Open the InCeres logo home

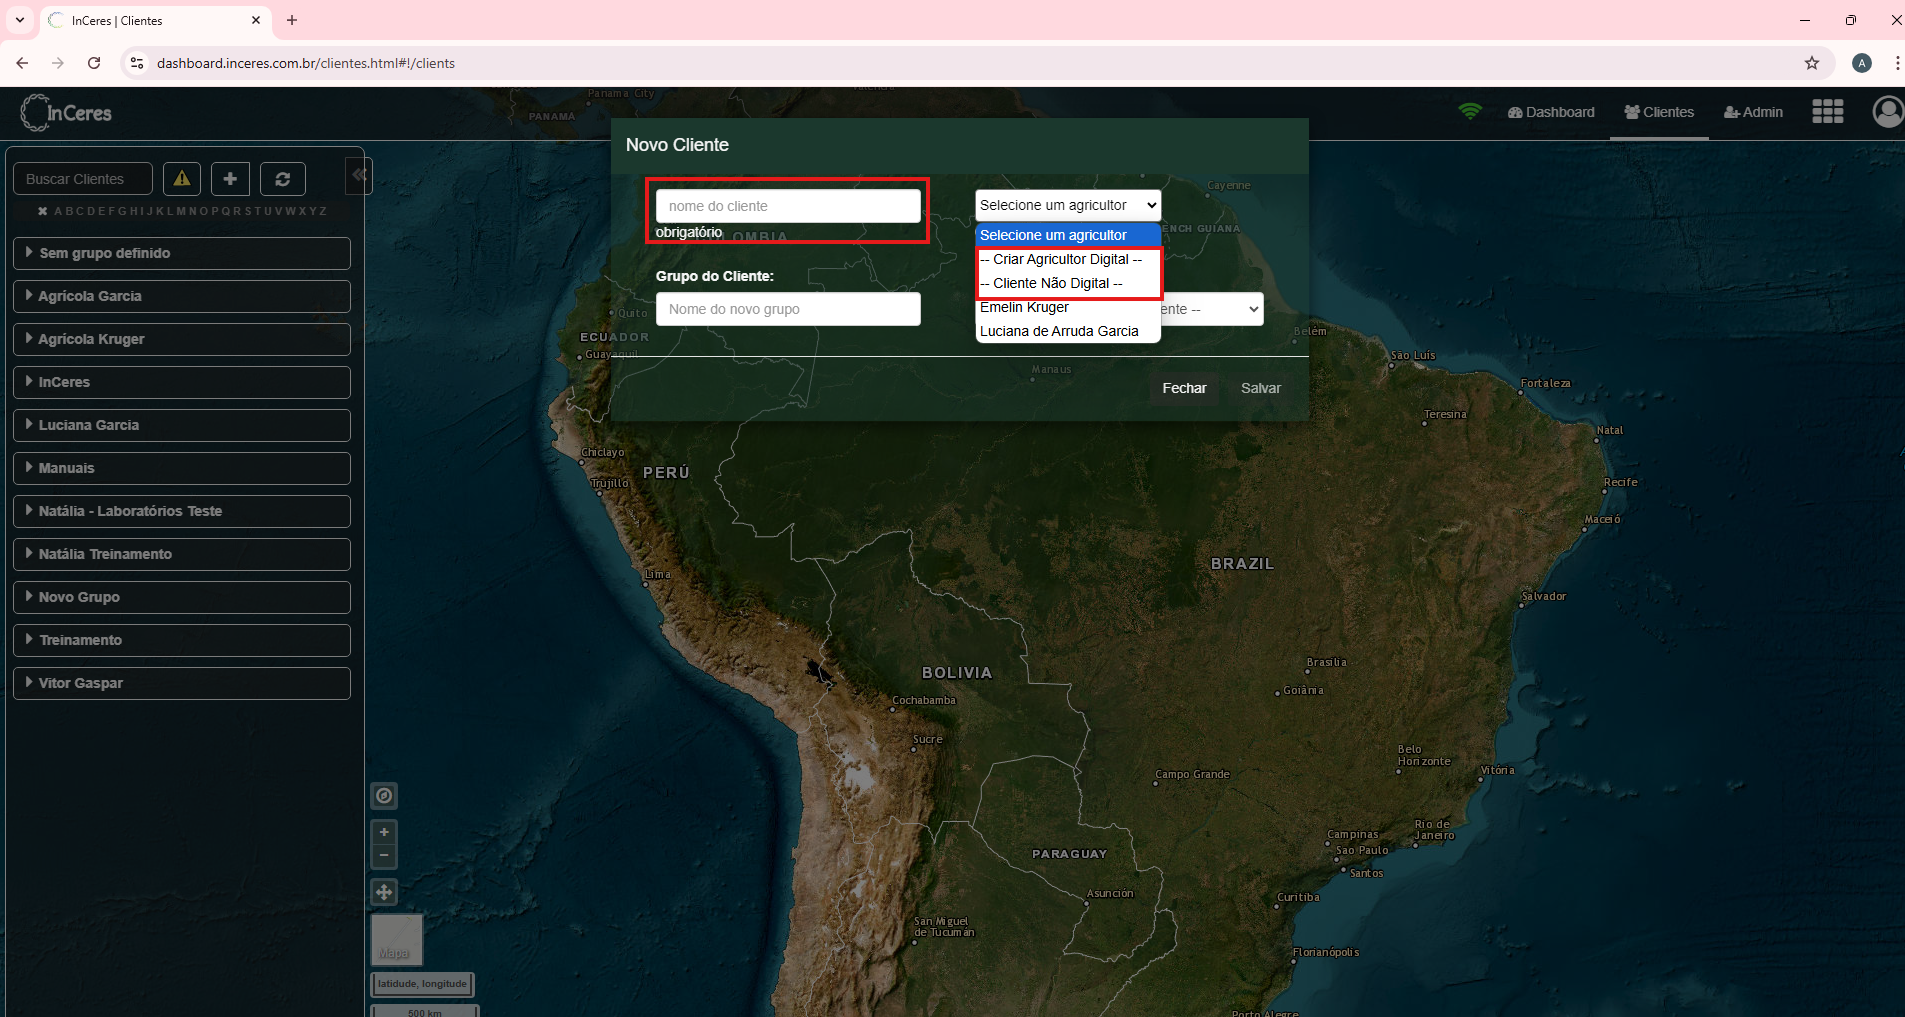coord(67,113)
